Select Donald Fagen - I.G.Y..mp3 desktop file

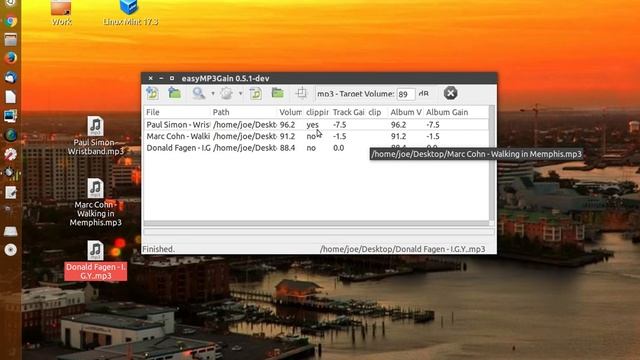point(96,261)
